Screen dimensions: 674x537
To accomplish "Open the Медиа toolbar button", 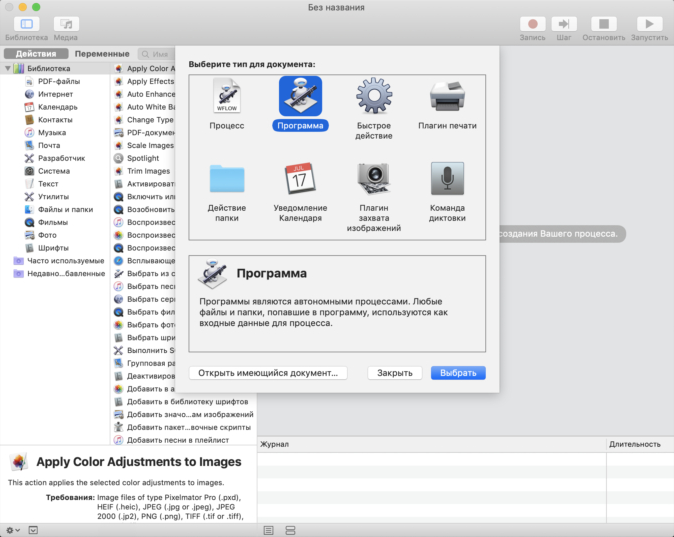I will pos(66,24).
